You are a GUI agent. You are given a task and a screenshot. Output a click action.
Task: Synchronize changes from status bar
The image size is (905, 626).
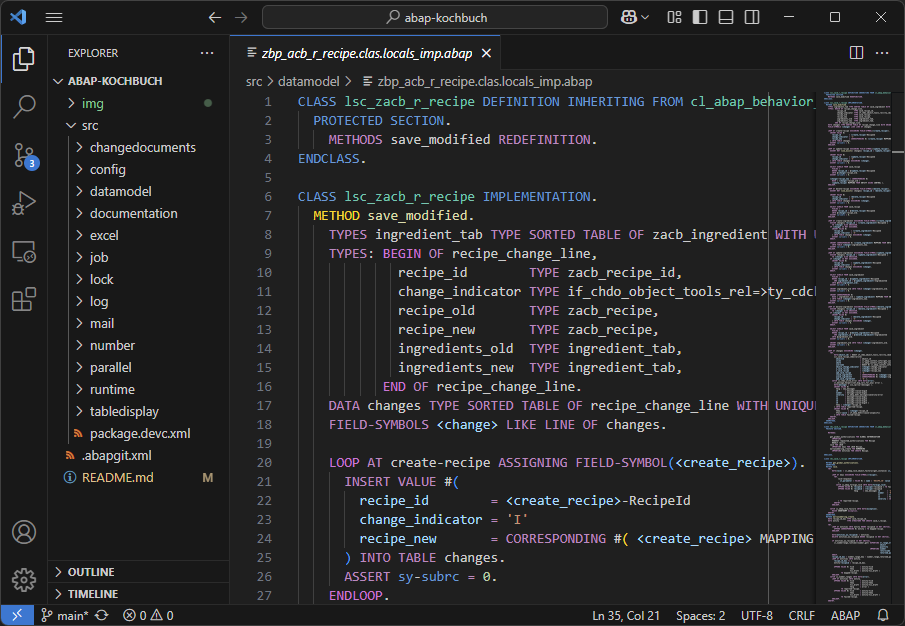pyautogui.click(x=102, y=616)
